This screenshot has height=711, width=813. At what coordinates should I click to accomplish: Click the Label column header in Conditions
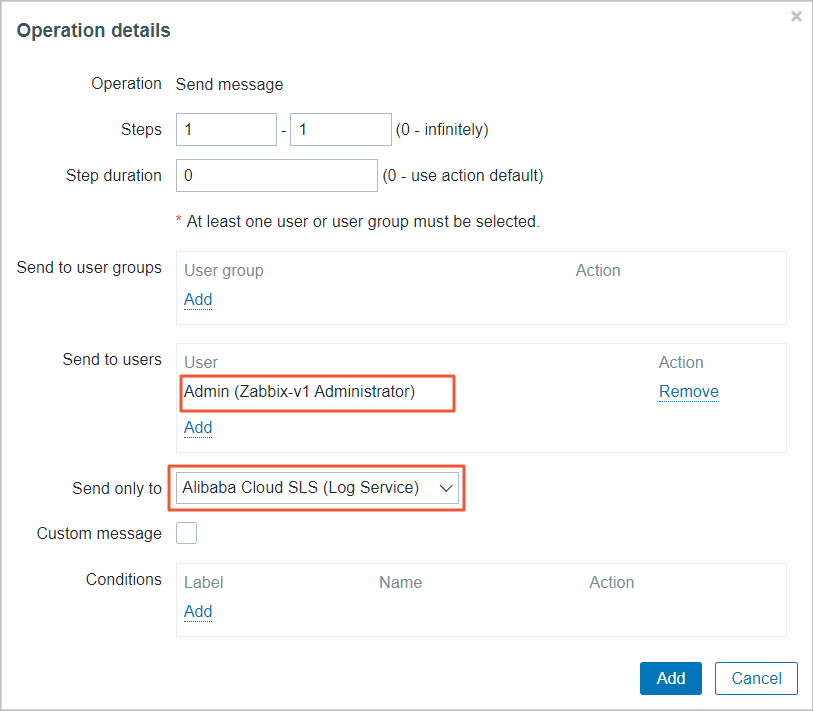[x=204, y=583]
